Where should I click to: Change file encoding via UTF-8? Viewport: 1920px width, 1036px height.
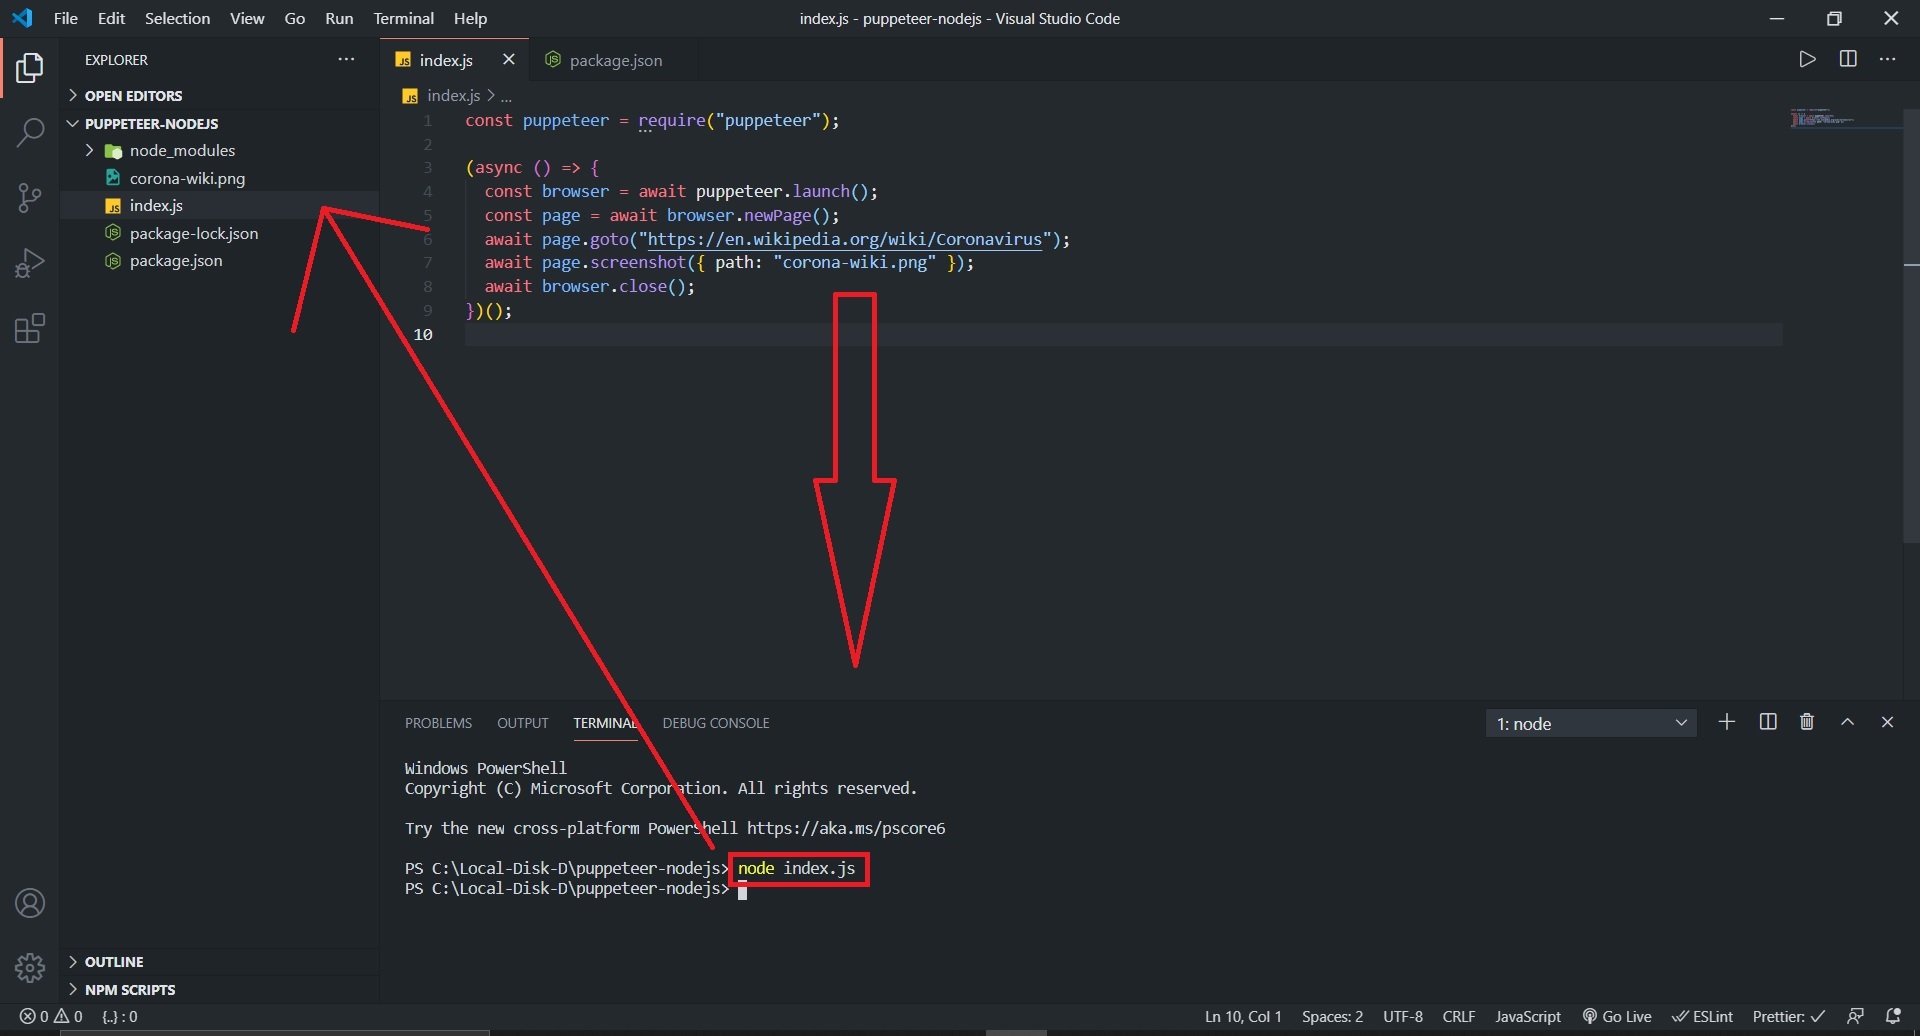(x=1402, y=1016)
